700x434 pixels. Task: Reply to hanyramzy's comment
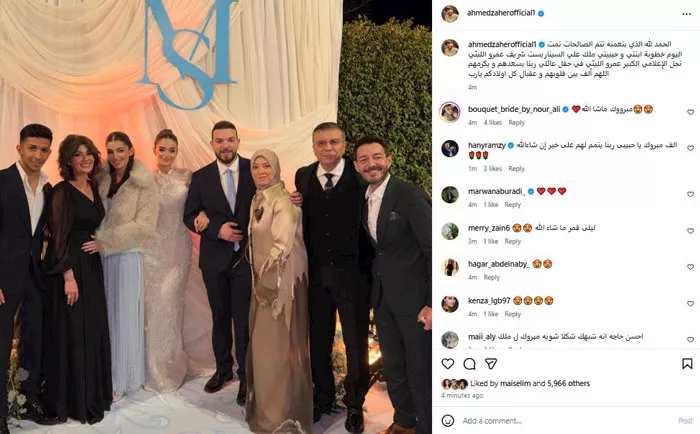(x=516, y=168)
